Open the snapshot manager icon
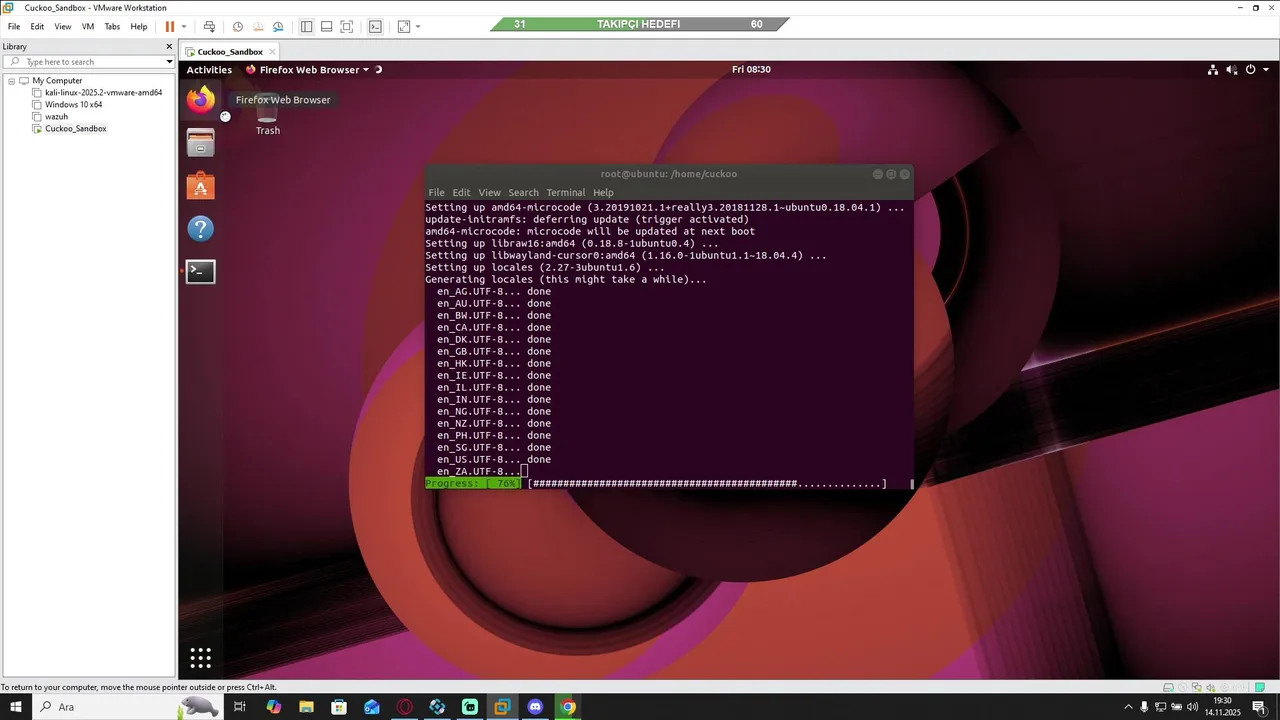The width and height of the screenshot is (1280, 720). tap(278, 26)
